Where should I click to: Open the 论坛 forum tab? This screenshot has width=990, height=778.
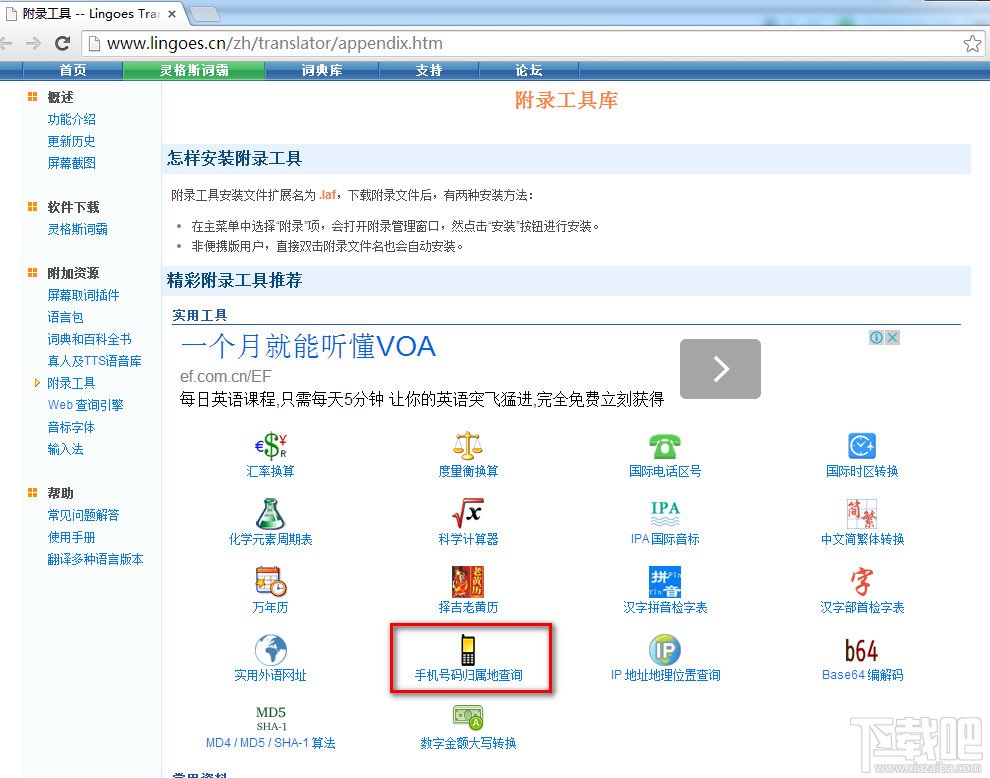528,71
